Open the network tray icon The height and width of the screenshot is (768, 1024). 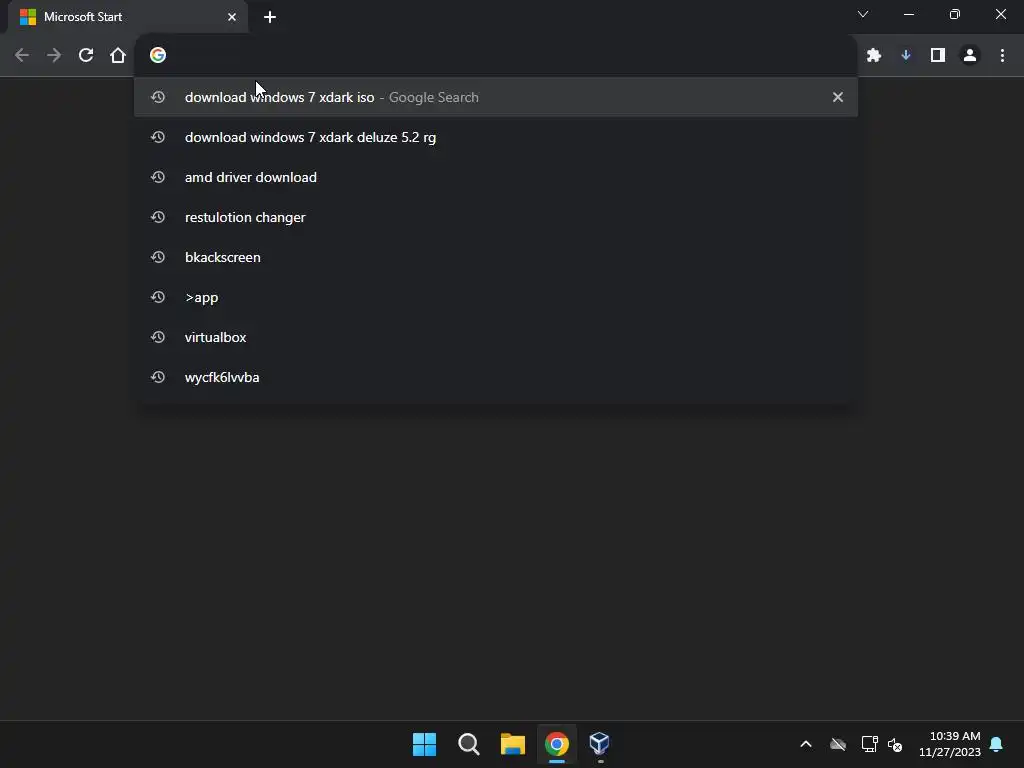click(x=869, y=744)
